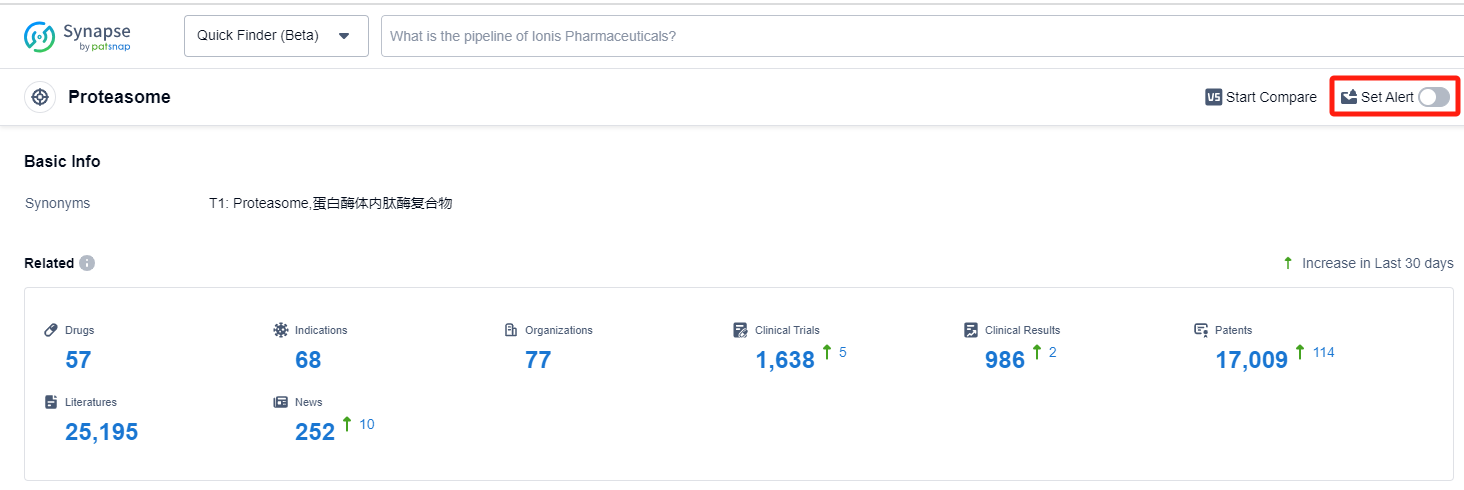Click the Proteasome target icon
The width and height of the screenshot is (1464, 490).
click(x=40, y=97)
